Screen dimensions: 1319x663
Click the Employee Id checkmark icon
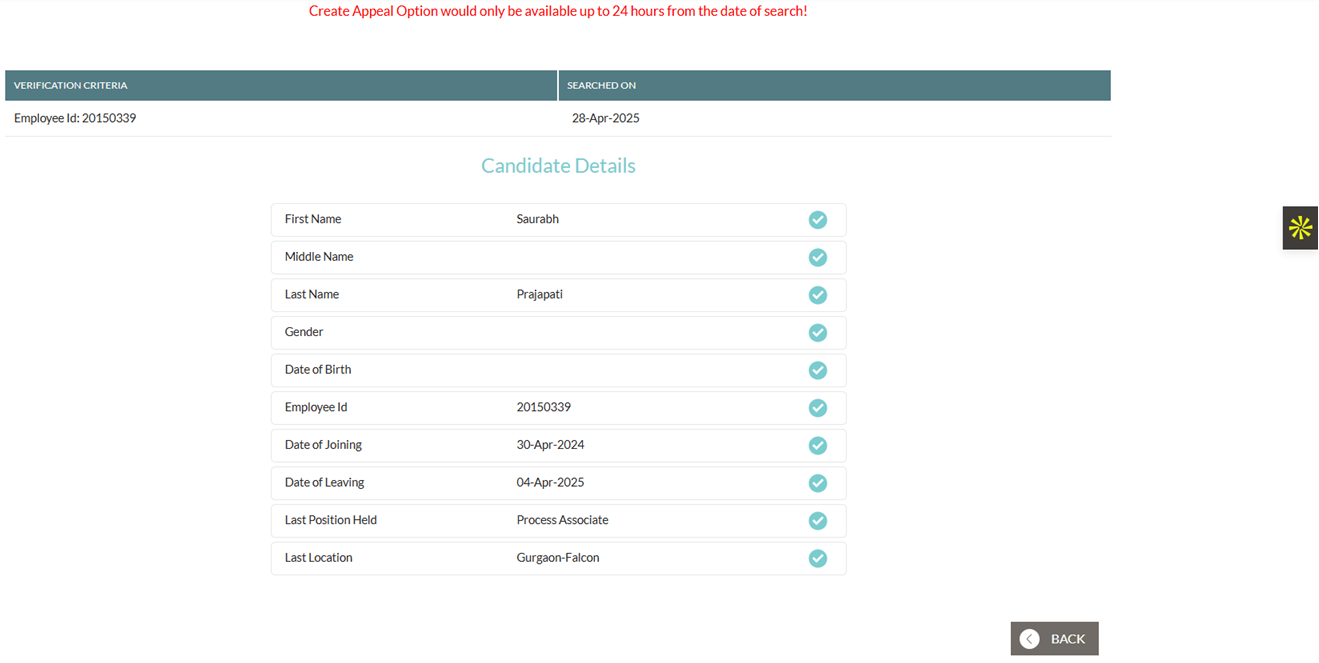[x=817, y=408]
